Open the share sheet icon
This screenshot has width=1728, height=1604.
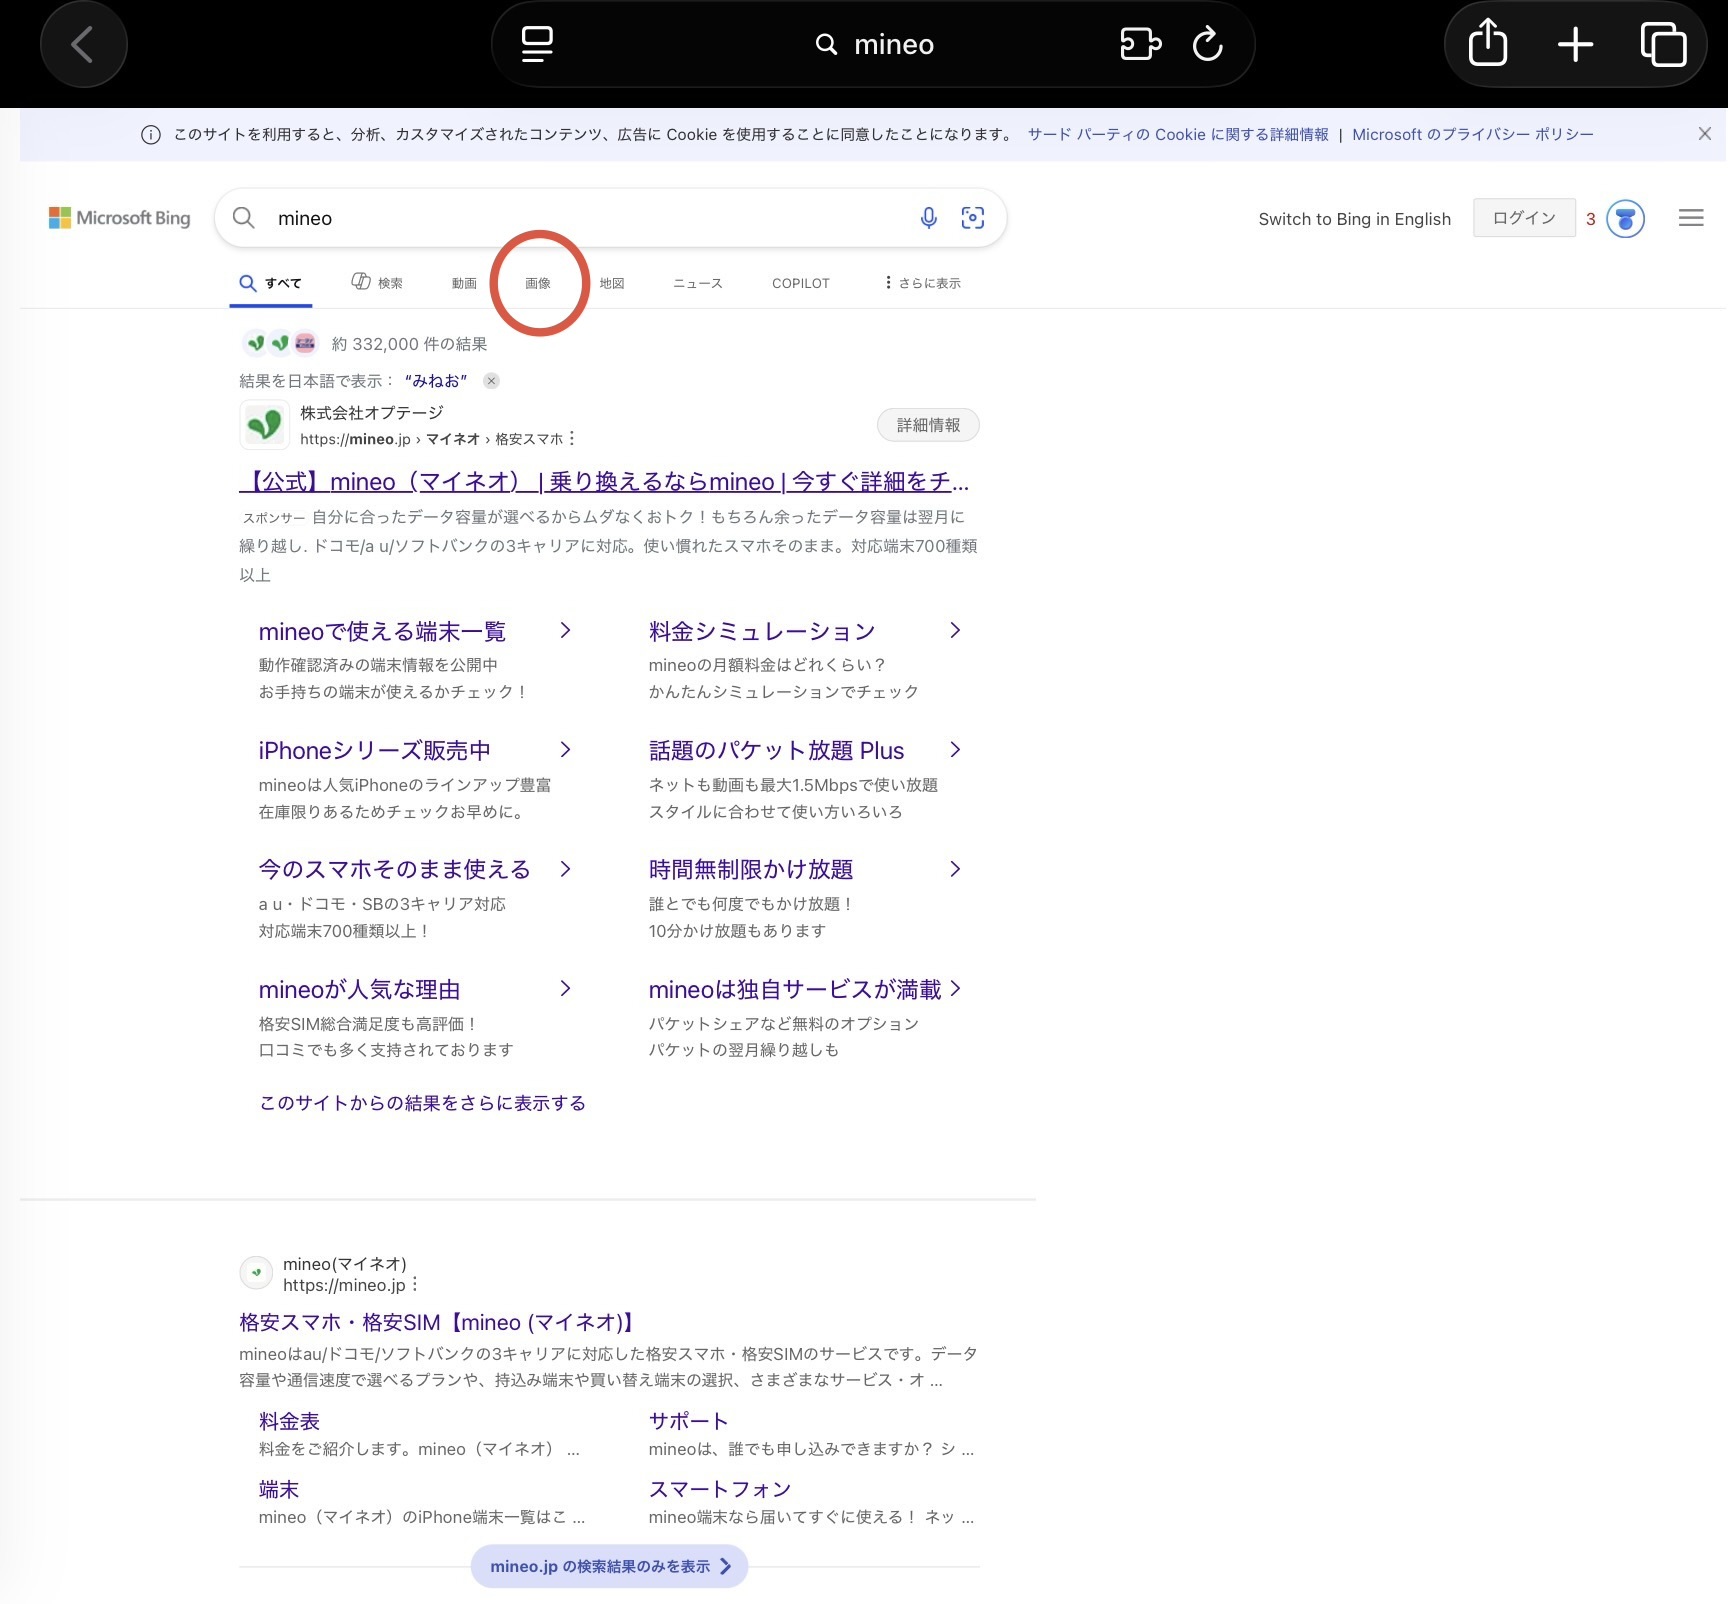(1488, 45)
